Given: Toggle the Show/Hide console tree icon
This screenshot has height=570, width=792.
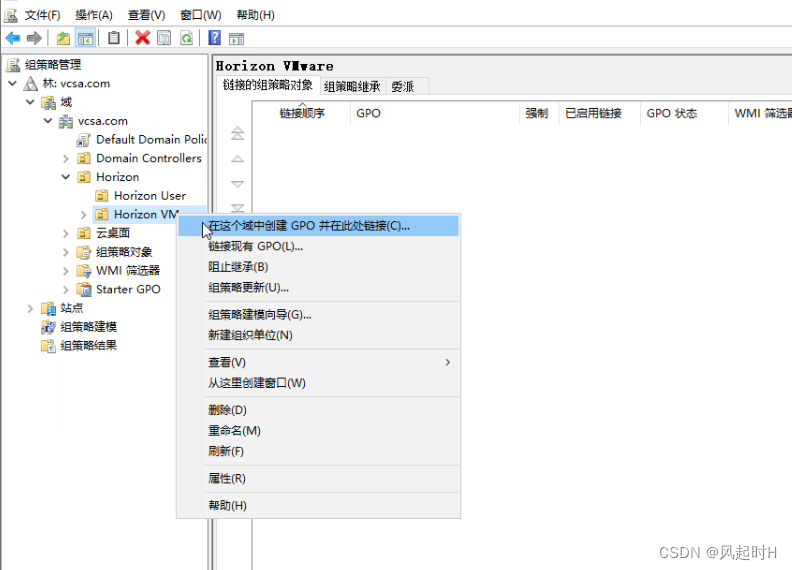Looking at the screenshot, I should pyautogui.click(x=85, y=38).
